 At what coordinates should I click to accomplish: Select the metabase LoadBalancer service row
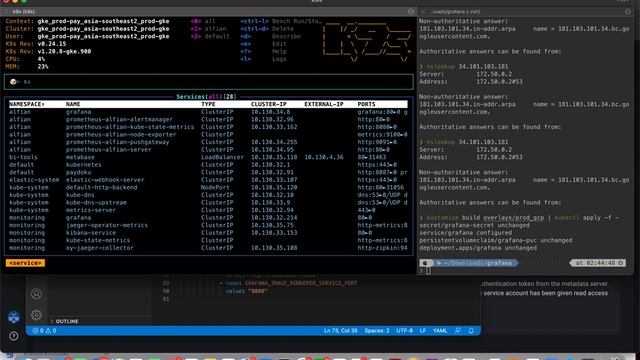208,157
